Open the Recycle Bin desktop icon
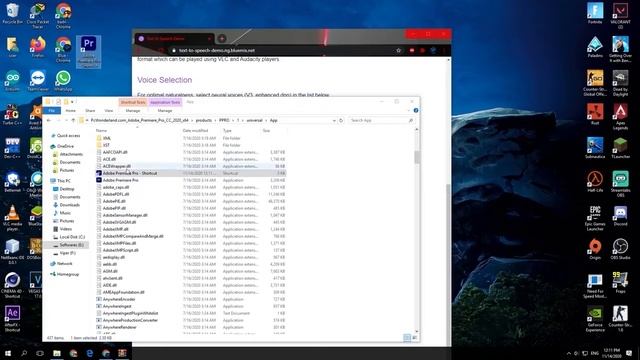This screenshot has height=360, width=640. pyautogui.click(x=12, y=13)
